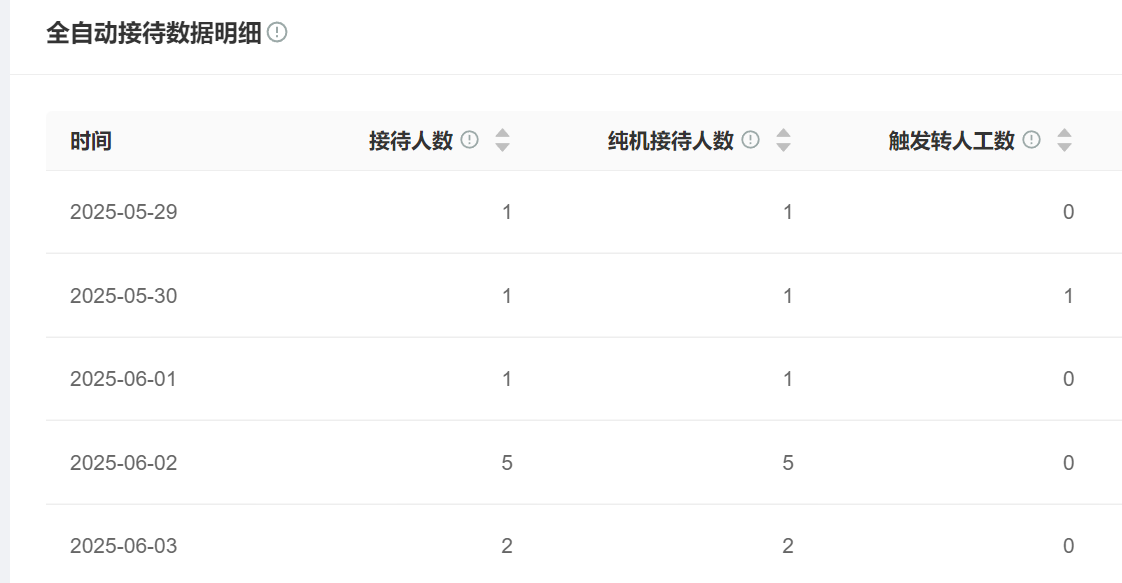Click info icon next to 接待人数 header
Image resolution: width=1122 pixels, height=583 pixels.
[469, 139]
